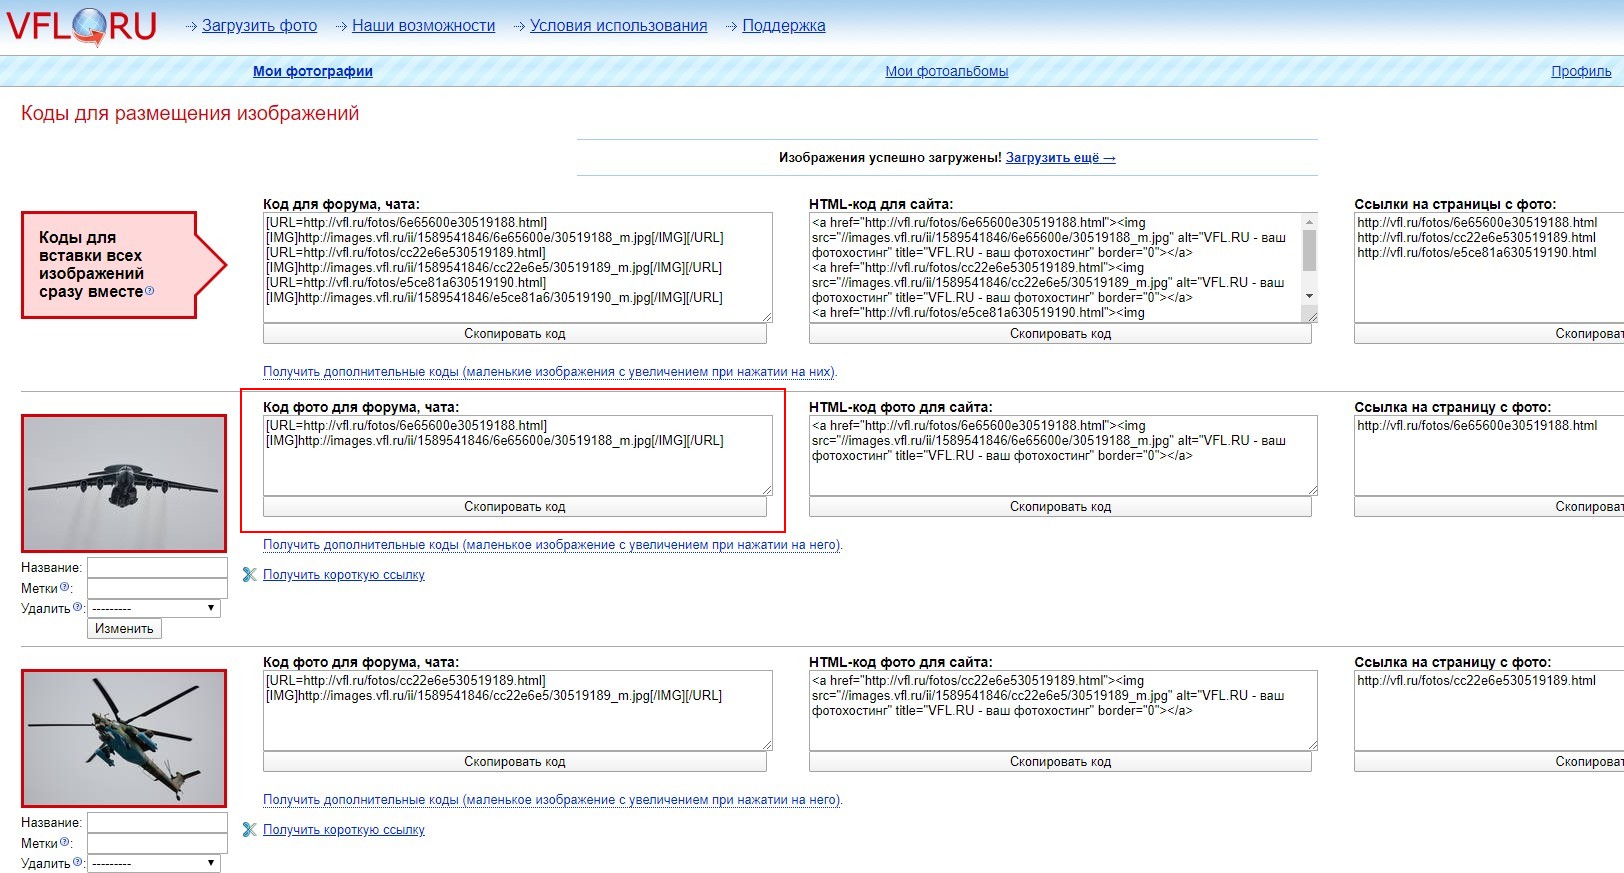Click Удалить help icon under airplane photo

(x=78, y=606)
